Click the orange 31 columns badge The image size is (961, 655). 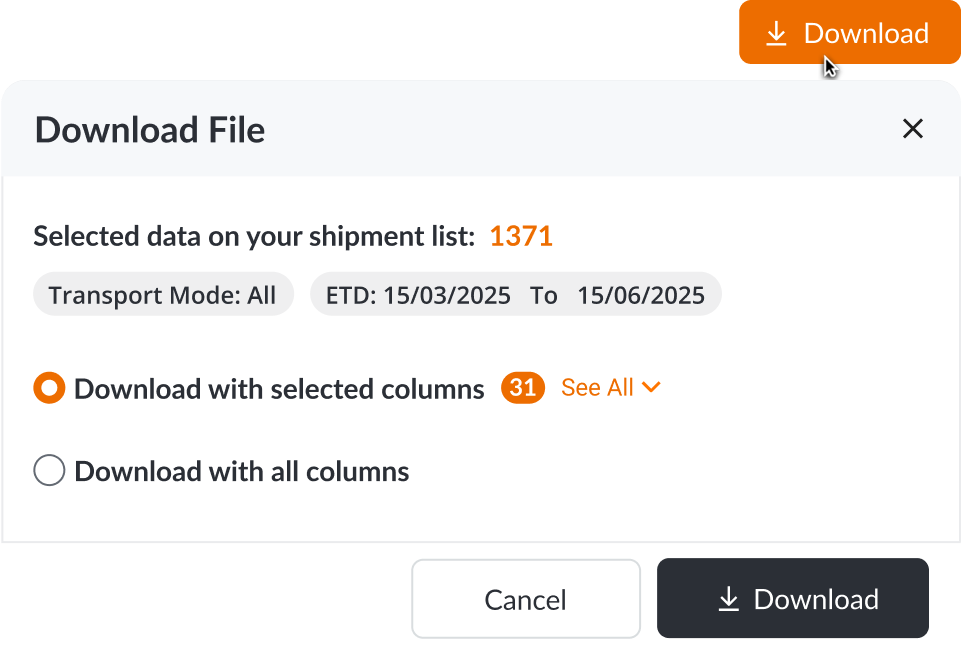[x=523, y=388]
